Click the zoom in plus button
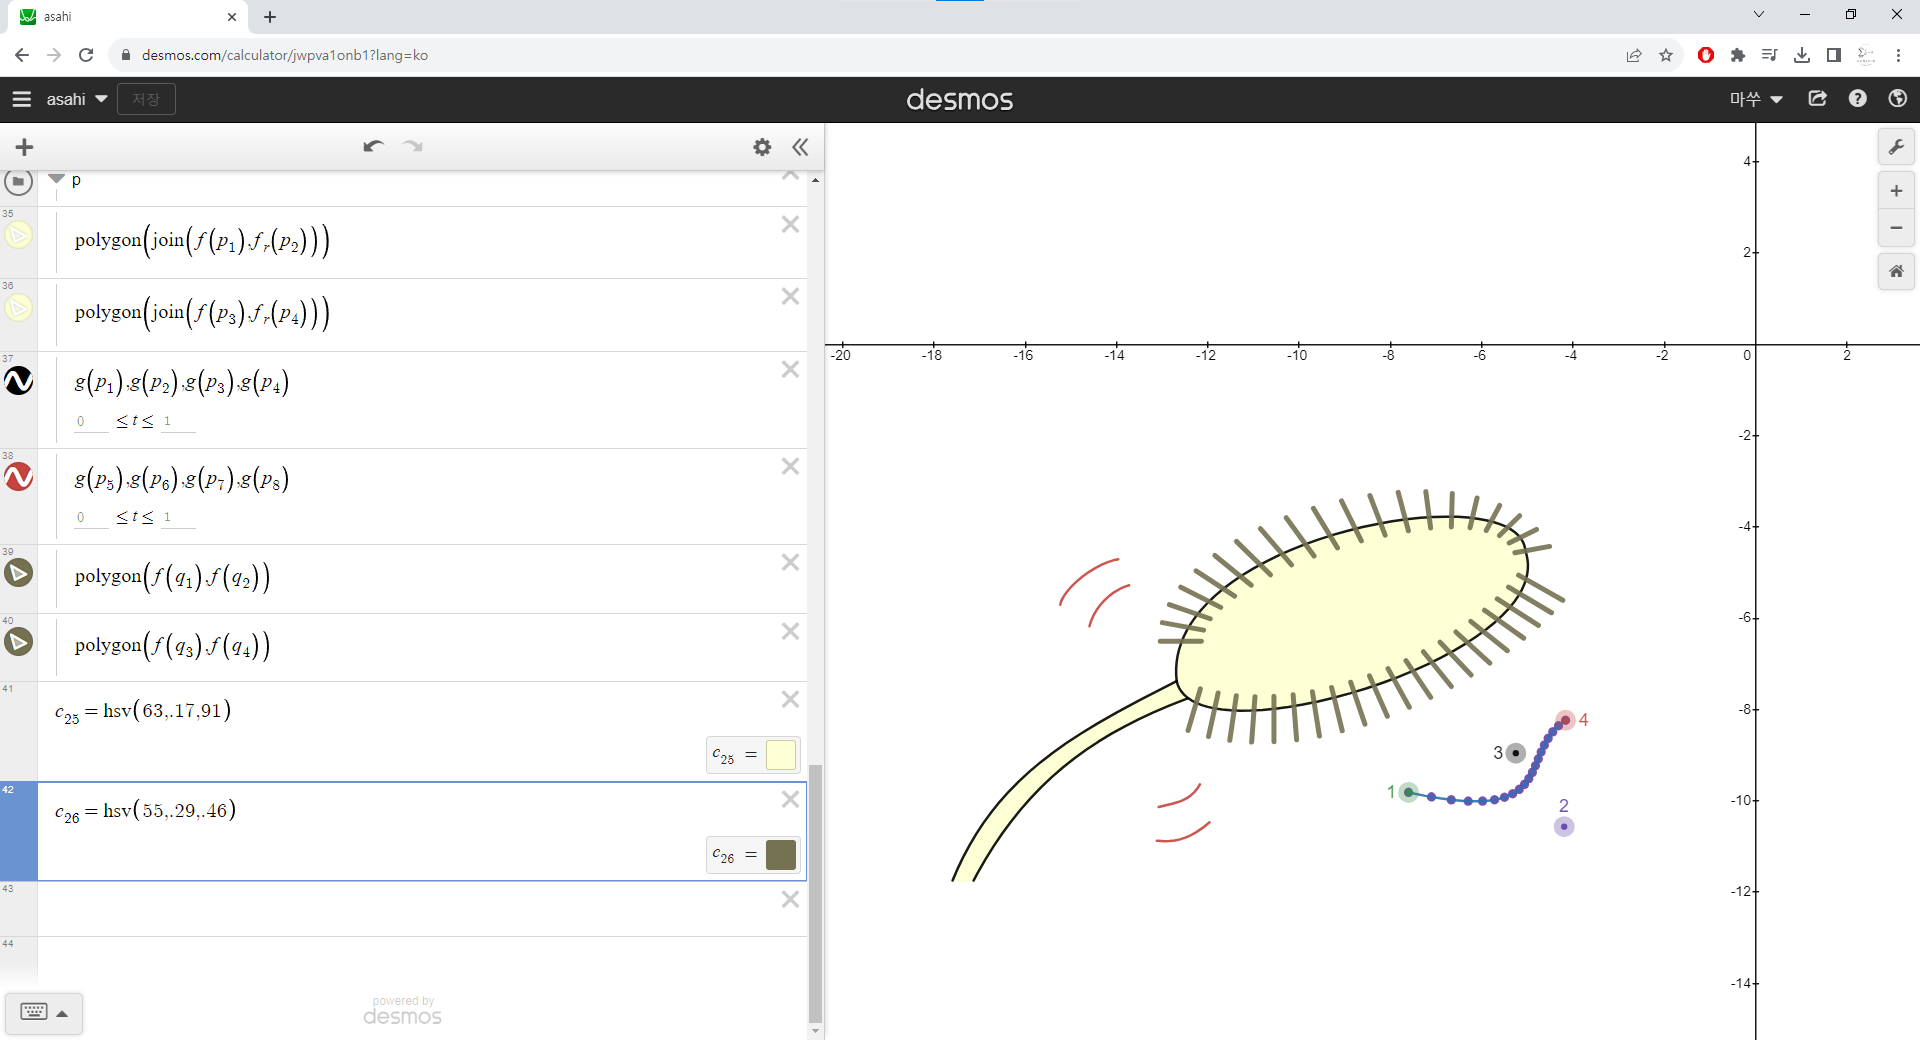Viewport: 1920px width, 1040px height. point(1896,191)
